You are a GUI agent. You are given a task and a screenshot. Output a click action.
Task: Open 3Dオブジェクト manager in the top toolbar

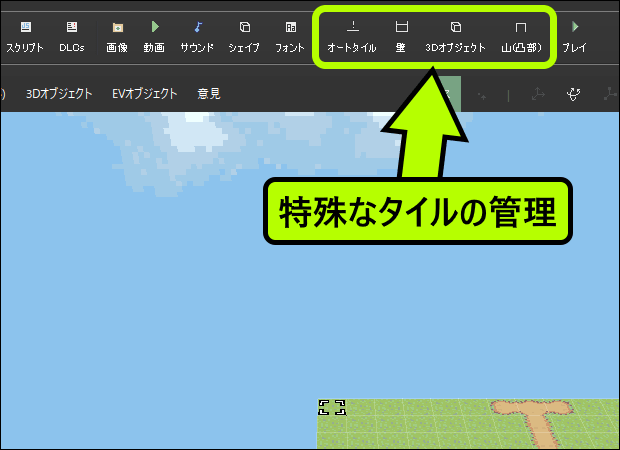[455, 35]
